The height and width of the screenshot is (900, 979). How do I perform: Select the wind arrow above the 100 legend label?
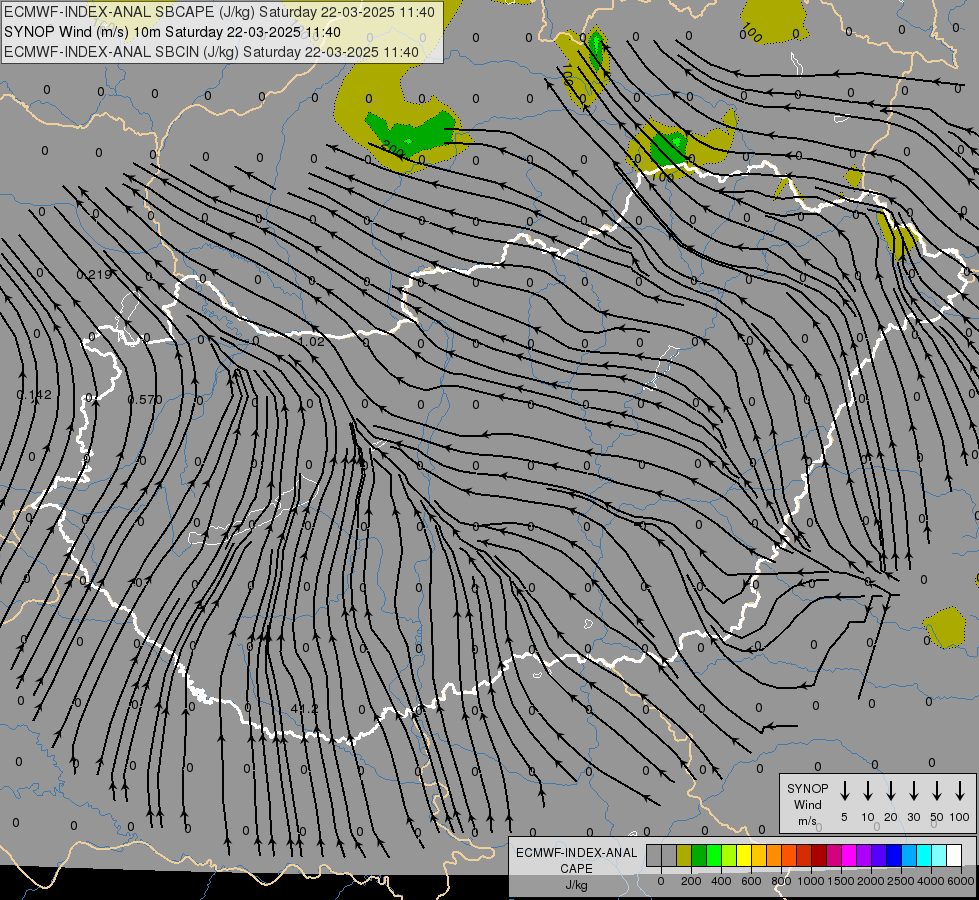[960, 791]
